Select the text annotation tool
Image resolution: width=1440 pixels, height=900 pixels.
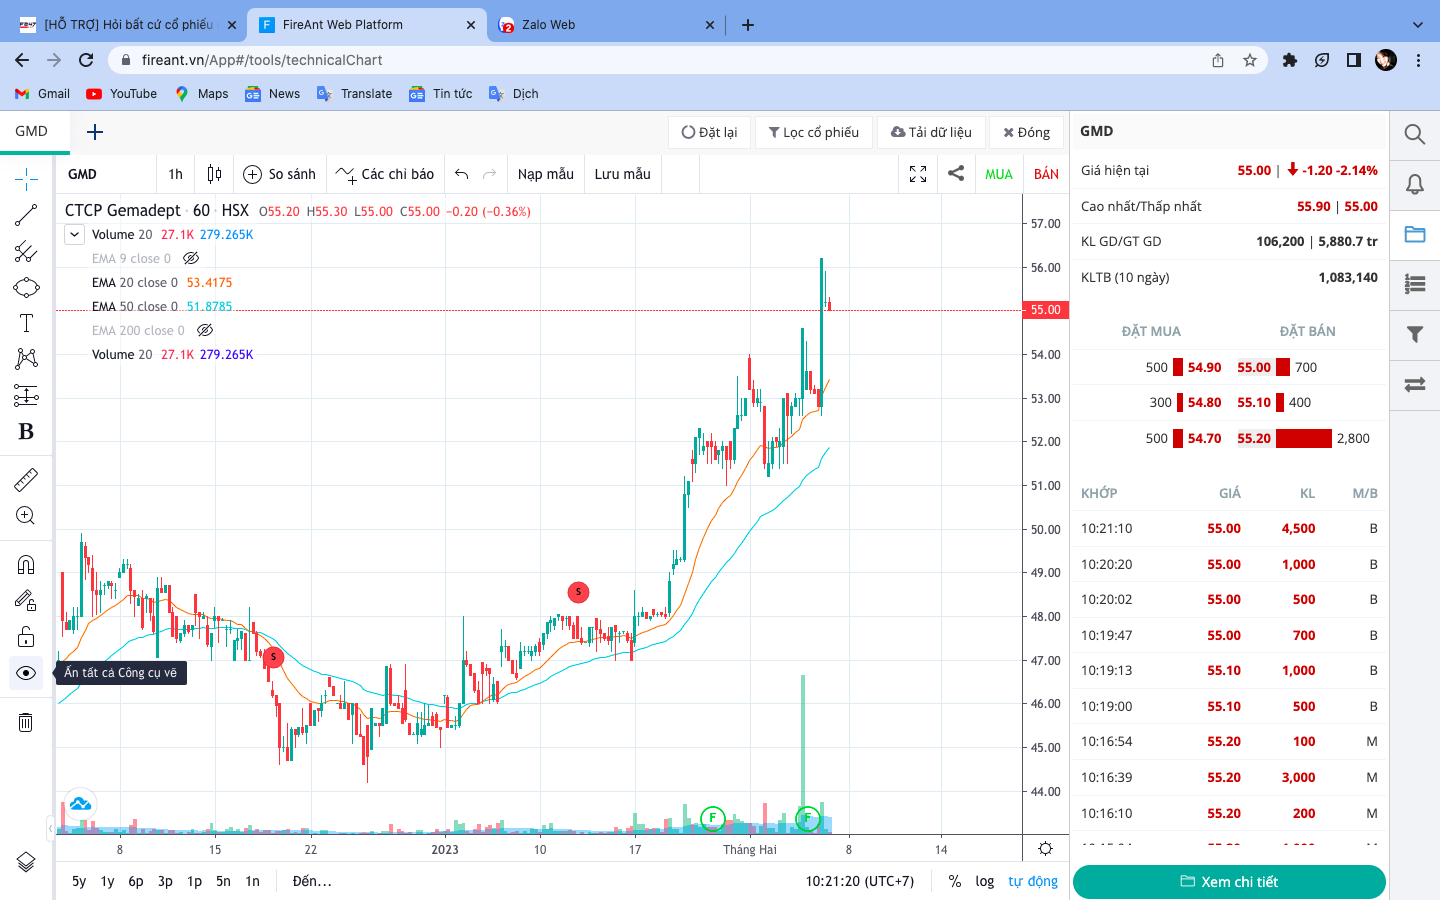click(26, 323)
